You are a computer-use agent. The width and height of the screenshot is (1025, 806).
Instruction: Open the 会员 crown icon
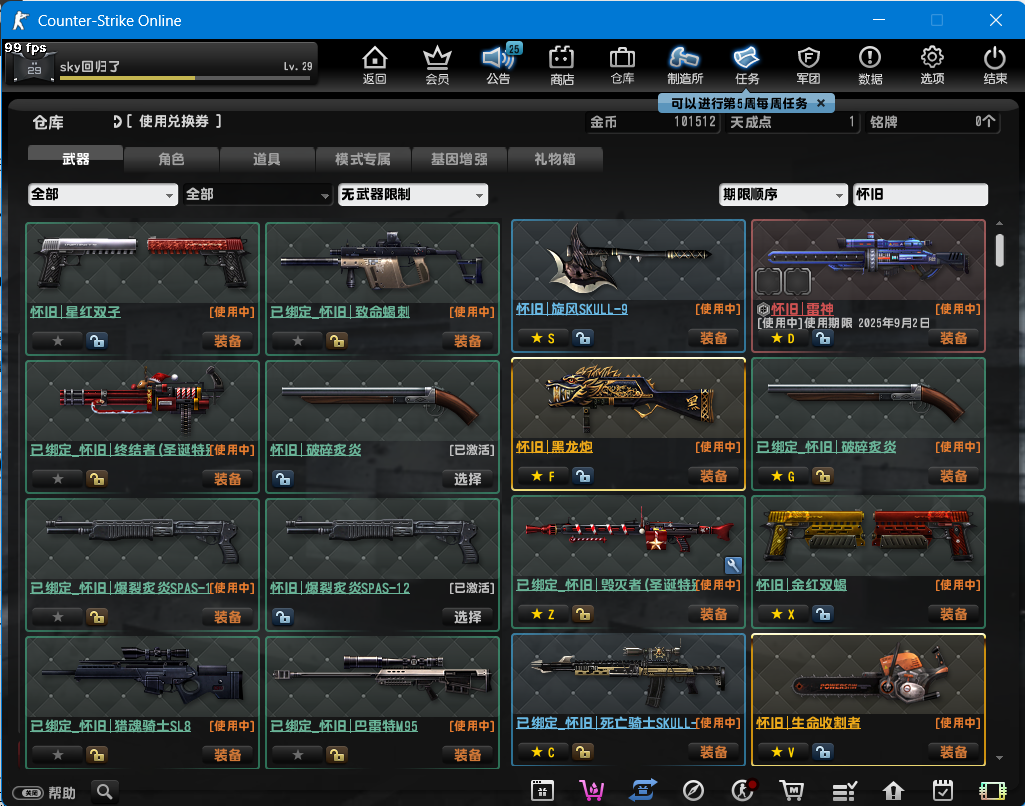point(437,65)
